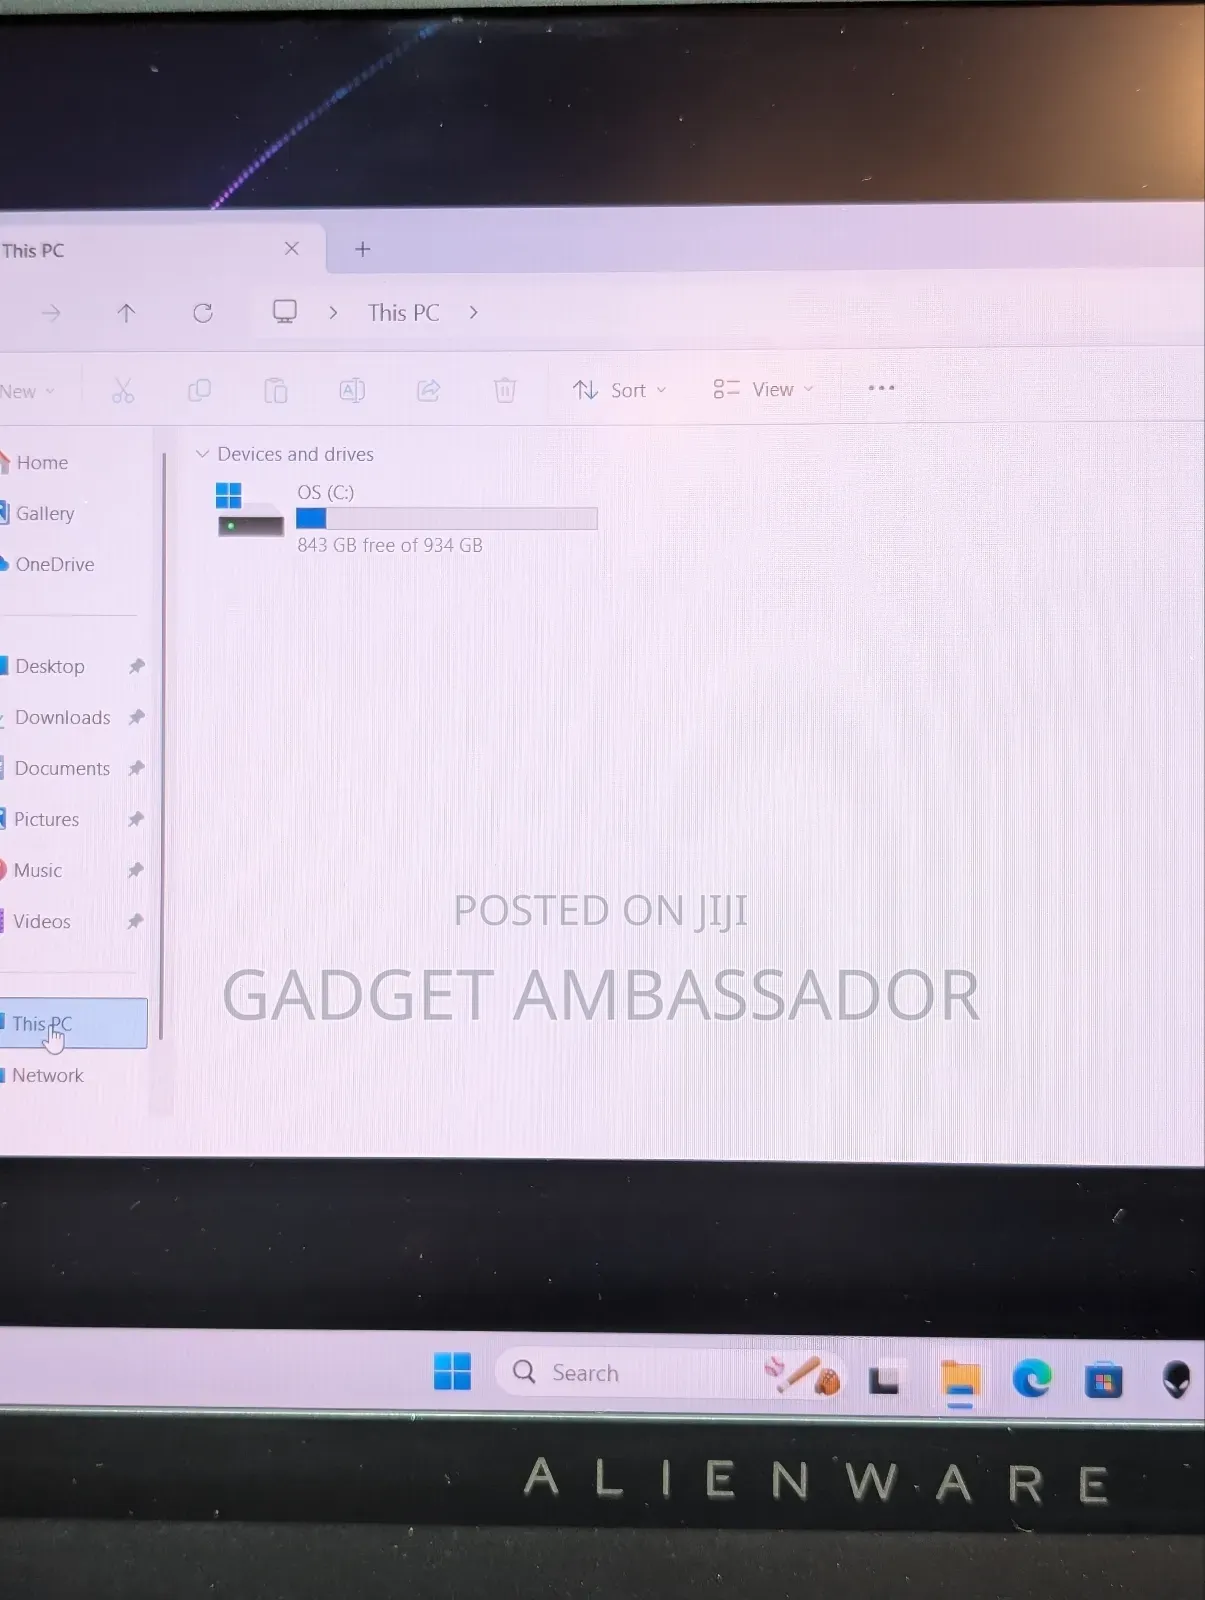Image resolution: width=1205 pixels, height=1600 pixels.
Task: Click the Copy icon in toolbar
Action: (199, 390)
